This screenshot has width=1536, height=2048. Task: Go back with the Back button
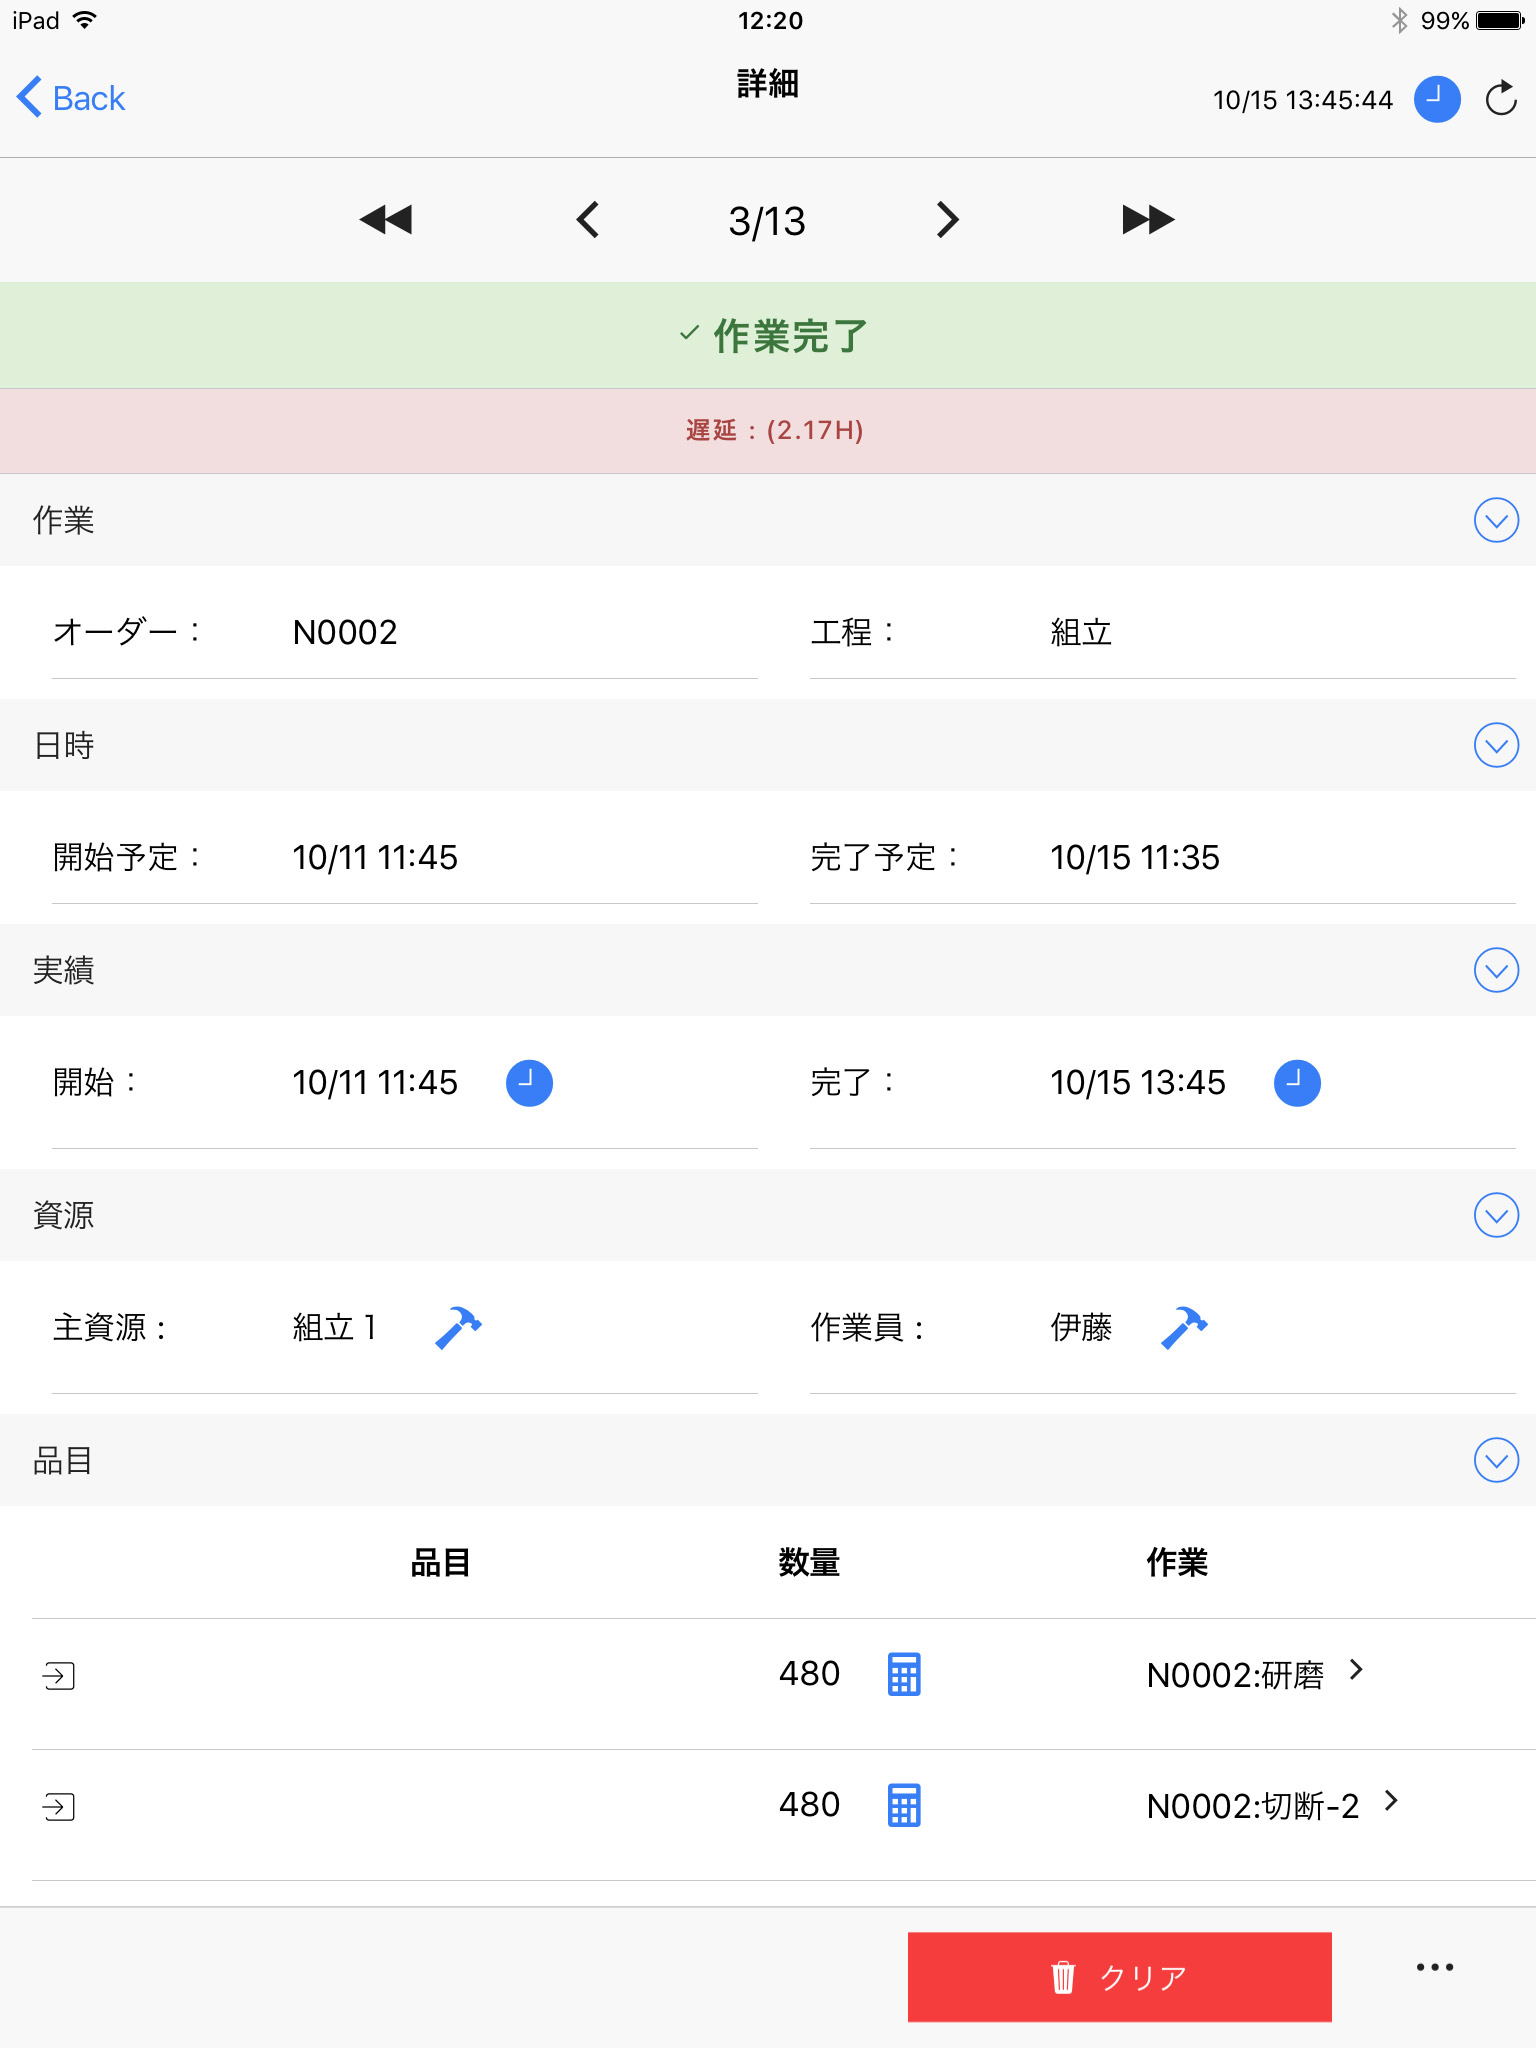[x=71, y=98]
